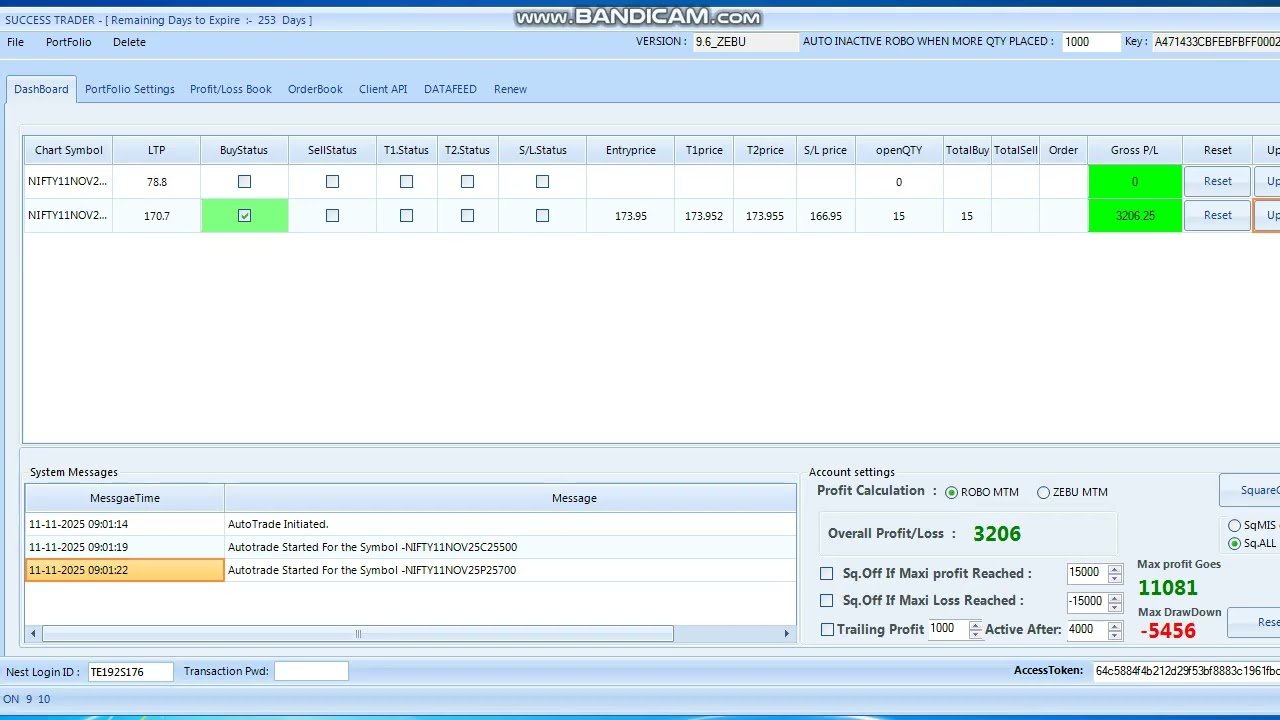Screen dimensions: 1280x720
Task: Open the DATAFEED tab
Action: 450,89
